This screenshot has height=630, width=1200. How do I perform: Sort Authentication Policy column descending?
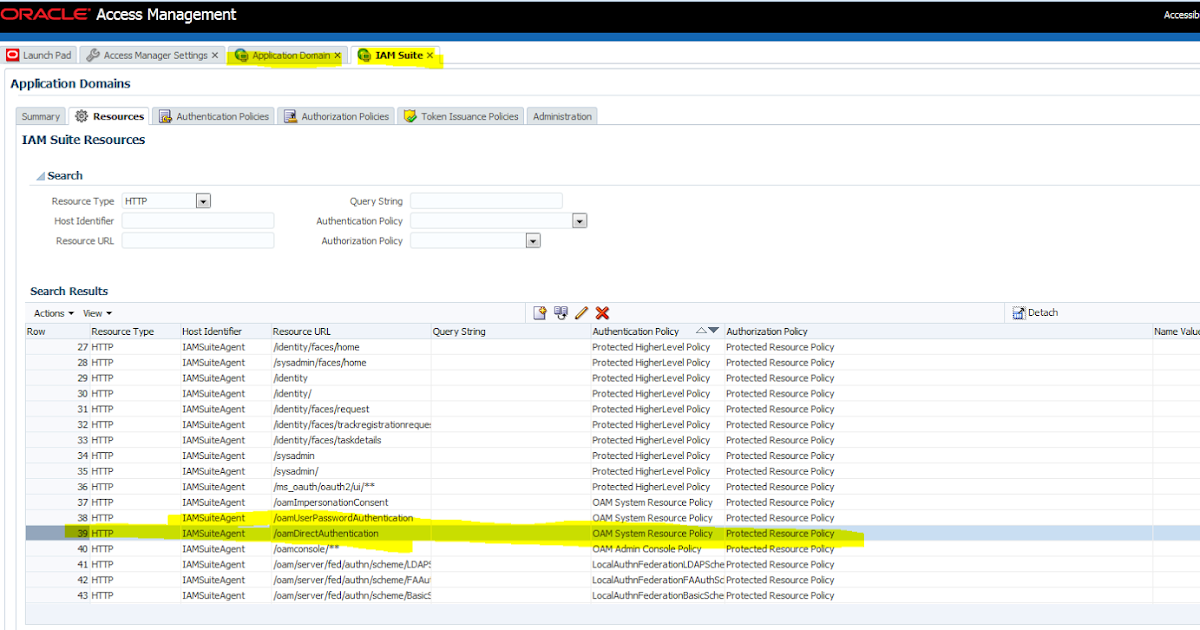click(x=714, y=330)
